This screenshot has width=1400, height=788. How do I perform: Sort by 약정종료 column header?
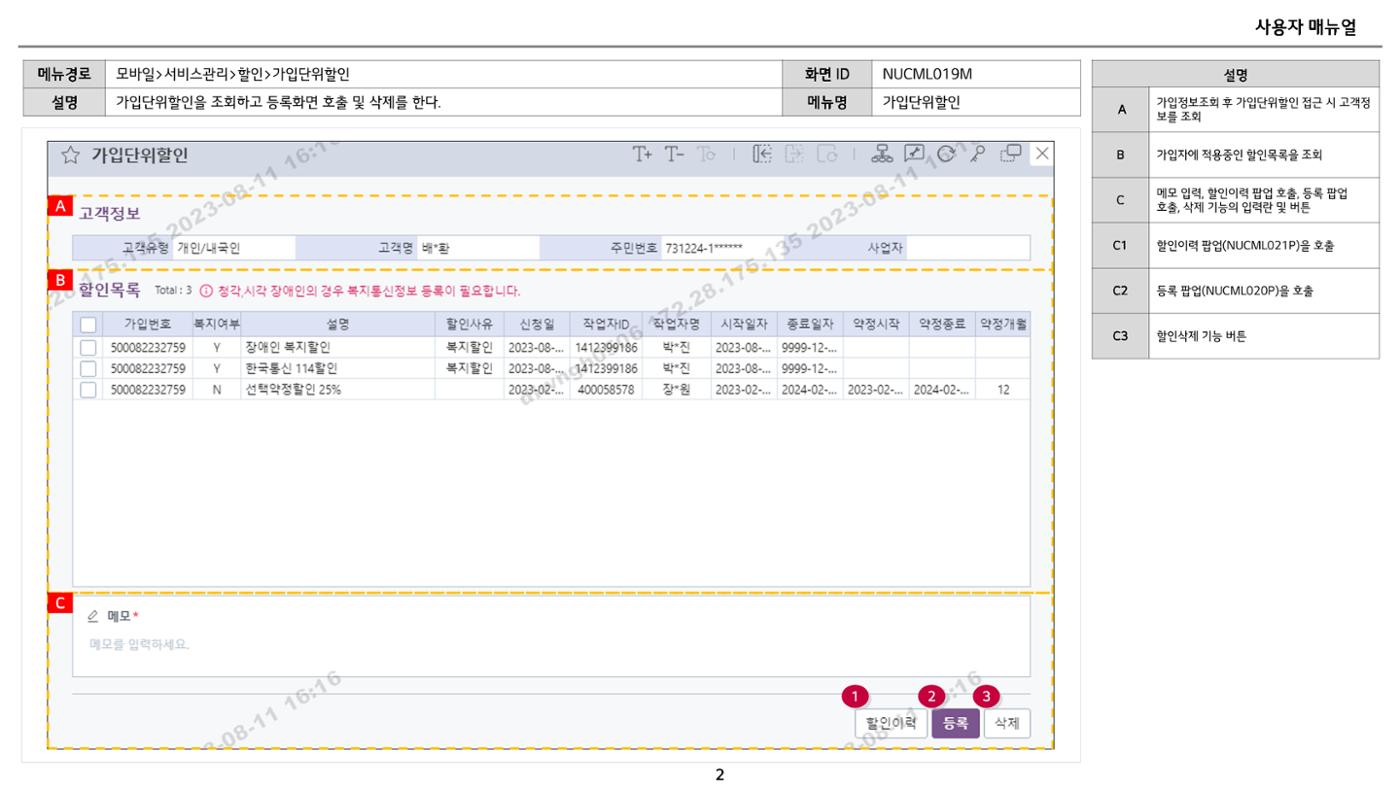tap(942, 324)
